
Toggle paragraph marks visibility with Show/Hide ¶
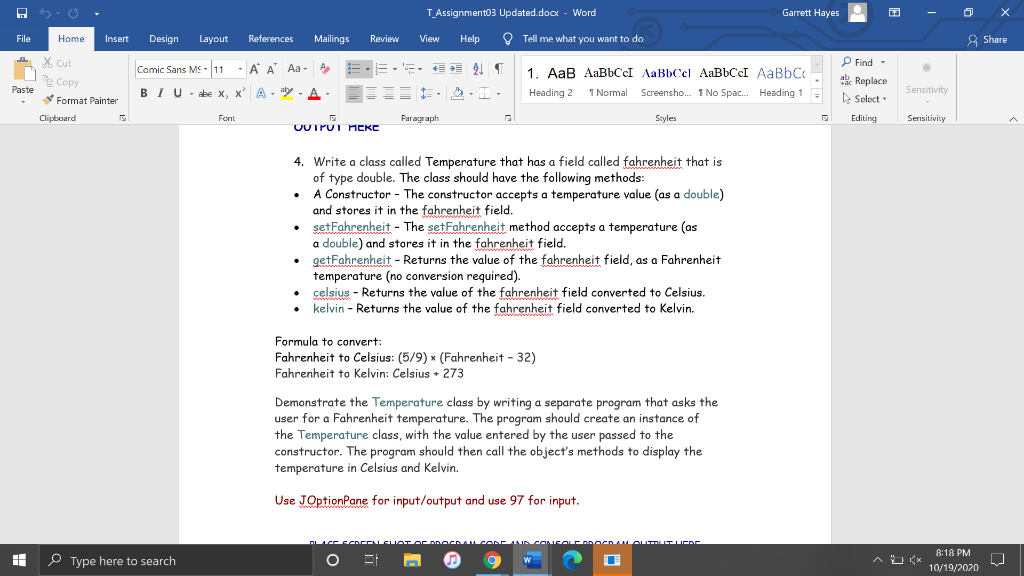pos(498,68)
